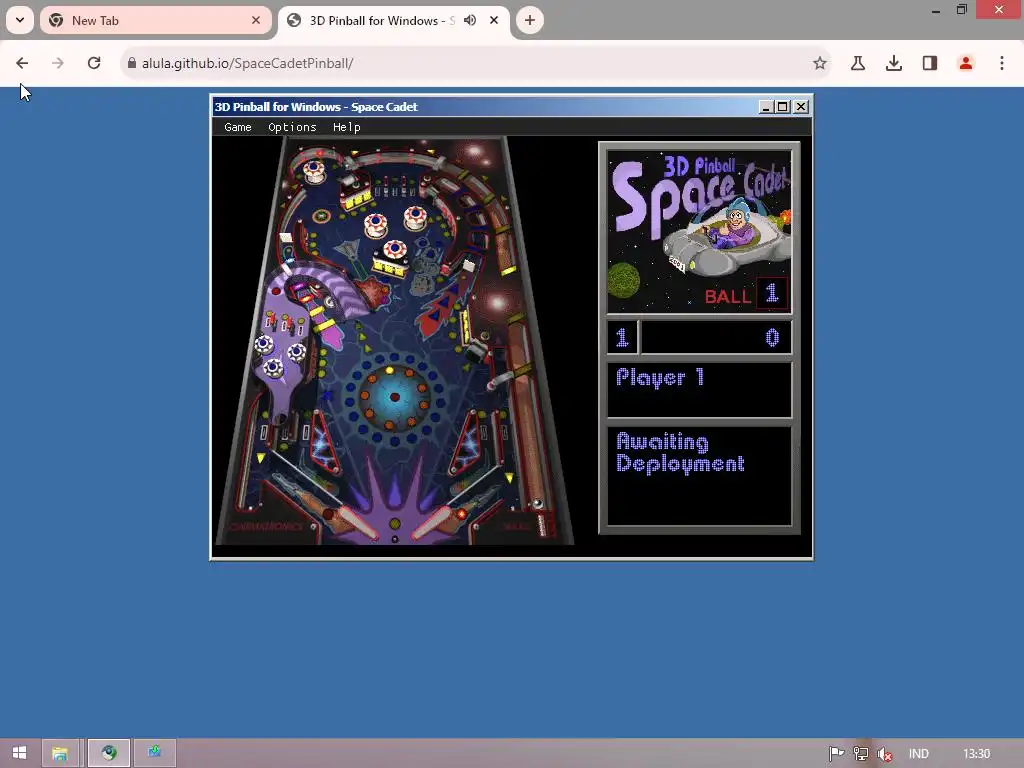The image size is (1024, 768).
Task: Open Chrome Labs flask icon
Action: coord(858,63)
